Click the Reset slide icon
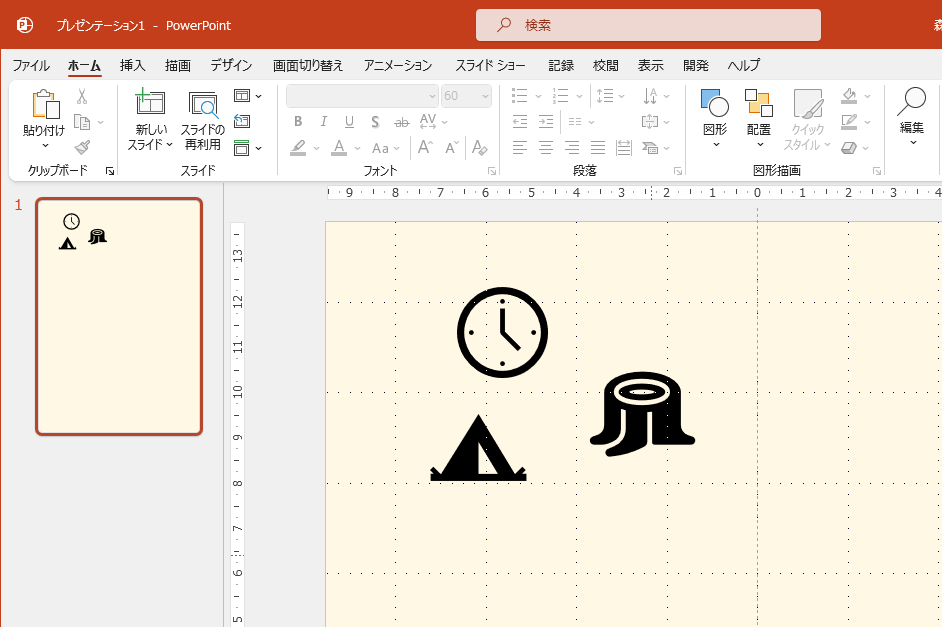The image size is (942, 627). (242, 121)
